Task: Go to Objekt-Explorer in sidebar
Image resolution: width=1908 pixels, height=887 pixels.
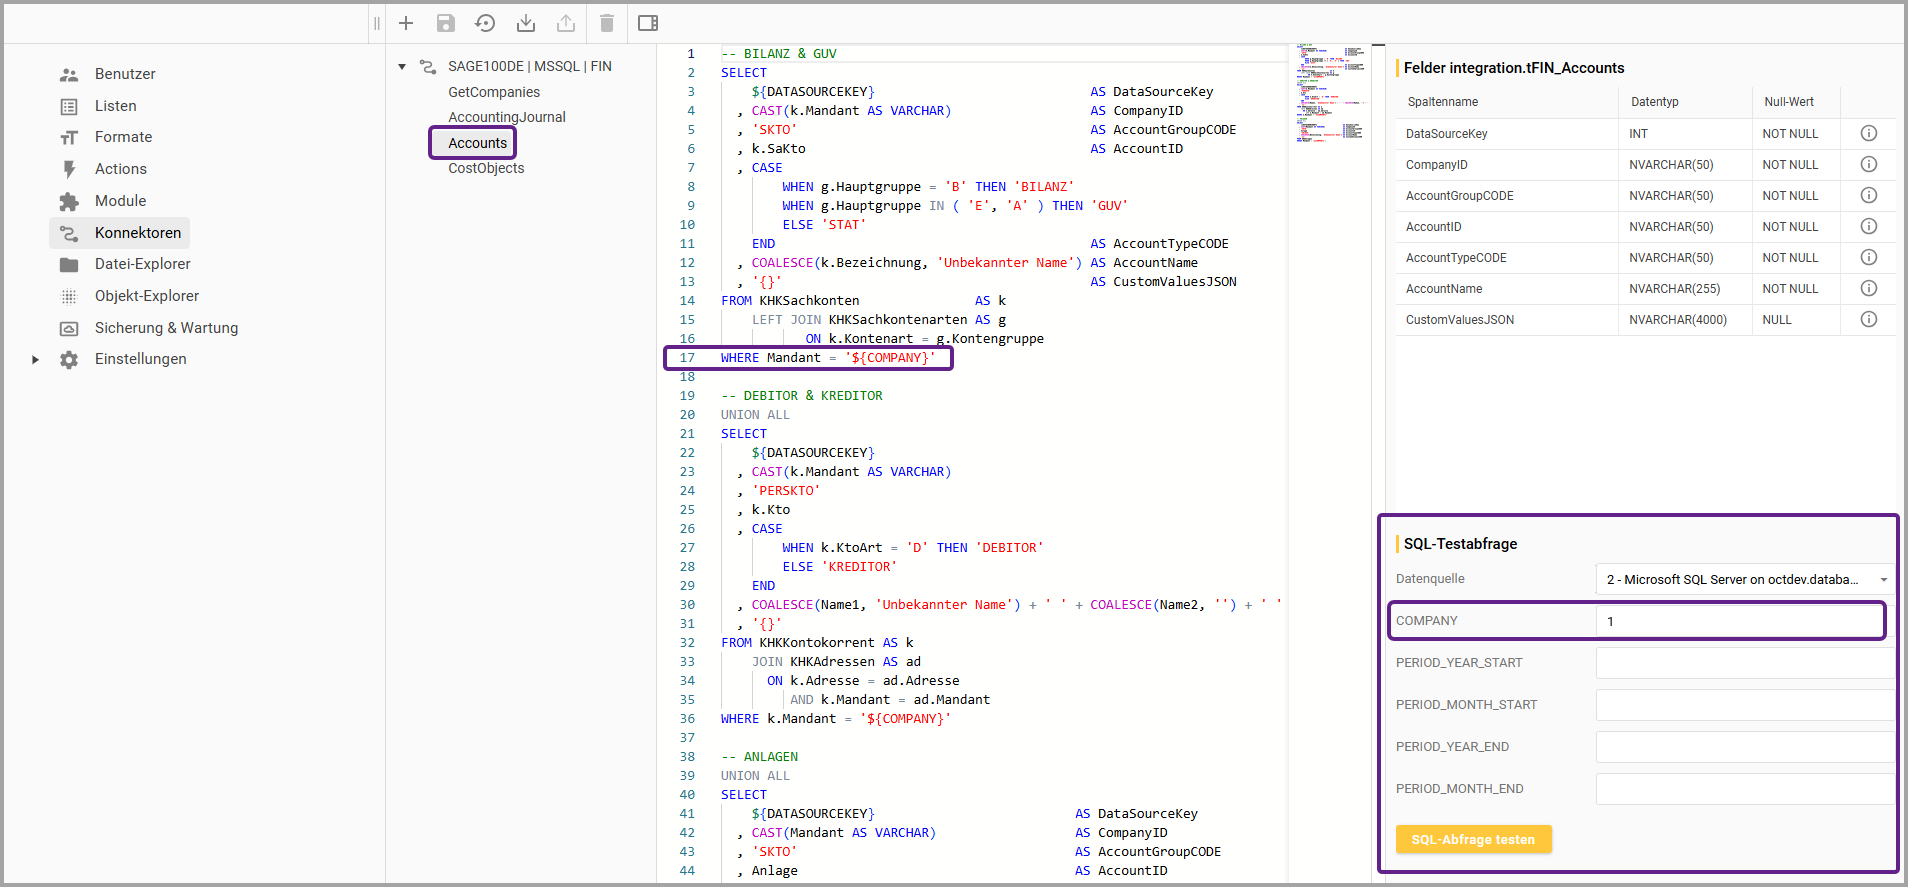Action: click(x=147, y=296)
